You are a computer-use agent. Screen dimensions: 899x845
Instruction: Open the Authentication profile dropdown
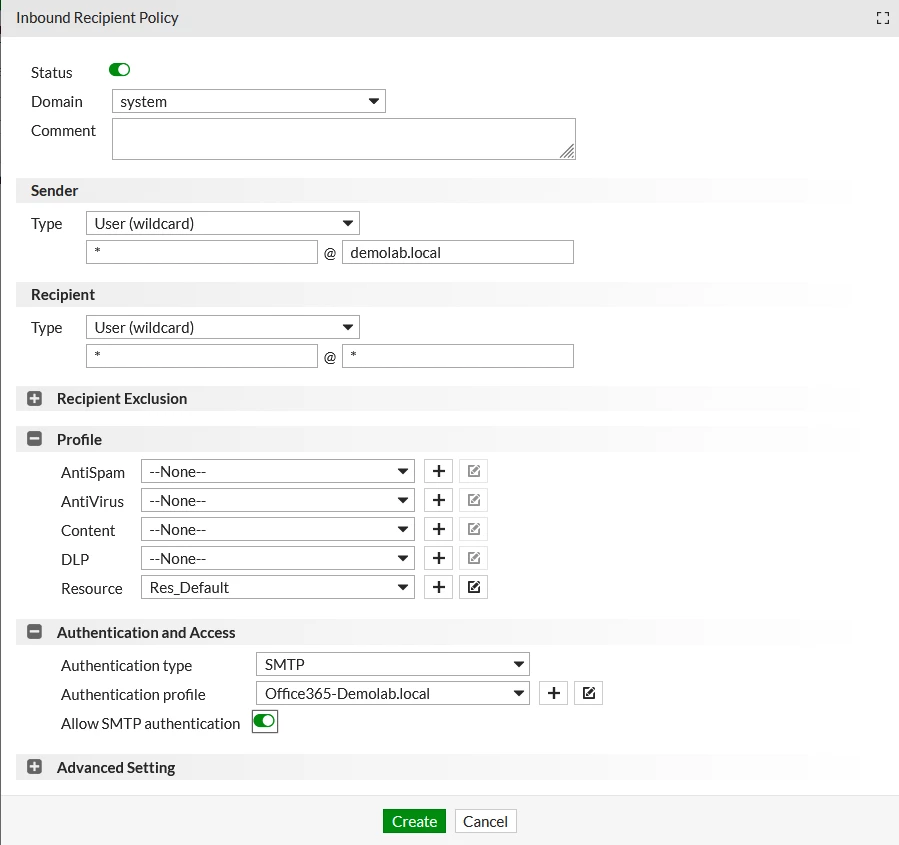(x=393, y=694)
